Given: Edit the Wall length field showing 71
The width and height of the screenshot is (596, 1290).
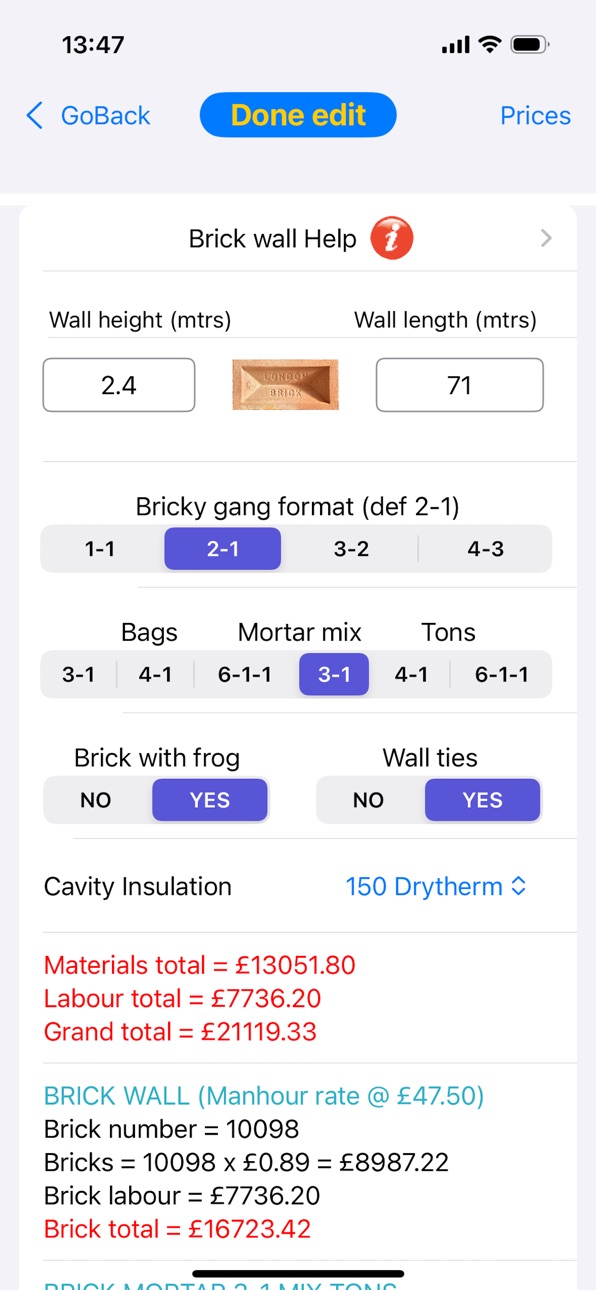Looking at the screenshot, I should click(460, 385).
